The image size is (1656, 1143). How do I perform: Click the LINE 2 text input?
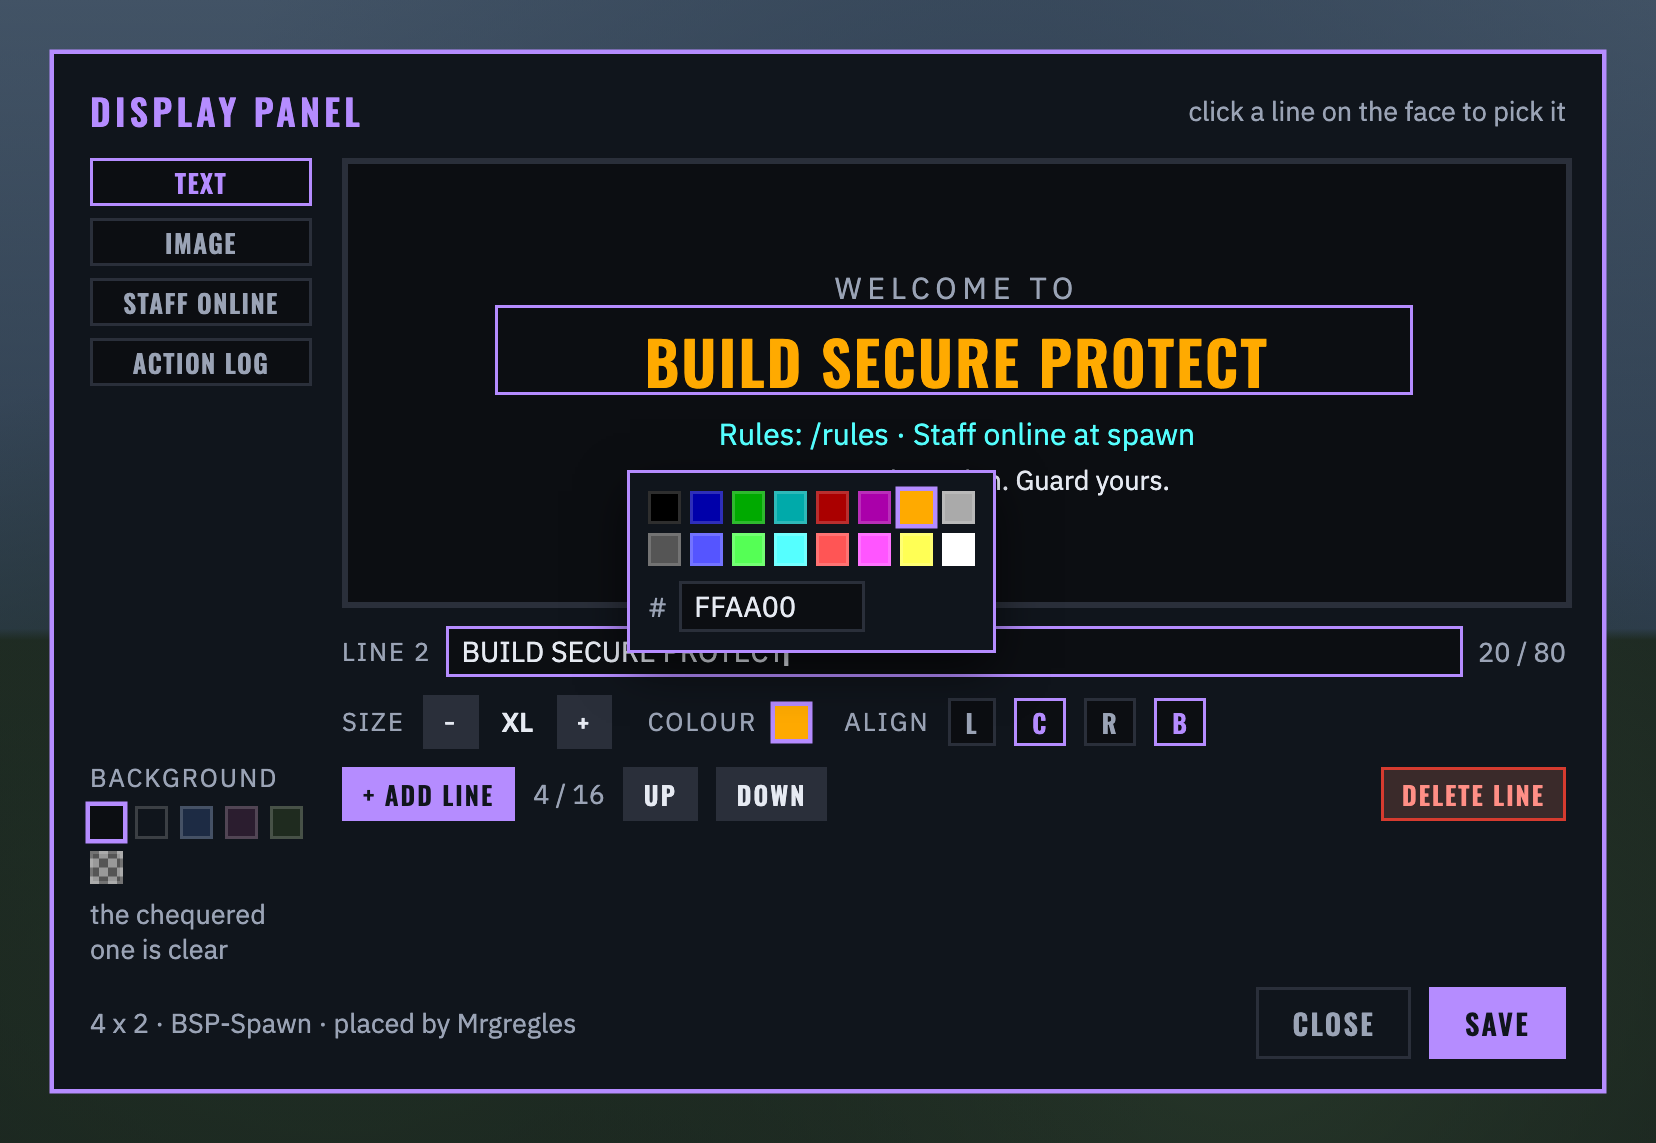(954, 652)
